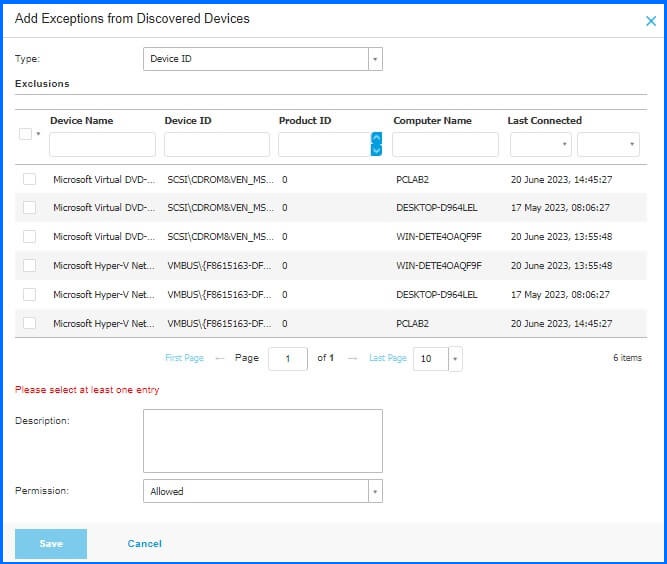Check the Virtual DVD row for DESKTOP-D964LEL
The height and width of the screenshot is (564, 667).
[x=29, y=208]
